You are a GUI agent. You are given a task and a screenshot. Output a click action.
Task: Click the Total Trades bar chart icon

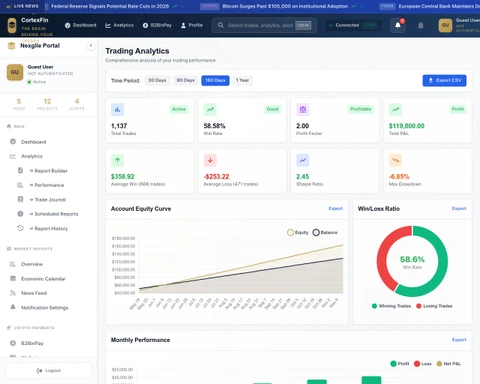coord(117,109)
